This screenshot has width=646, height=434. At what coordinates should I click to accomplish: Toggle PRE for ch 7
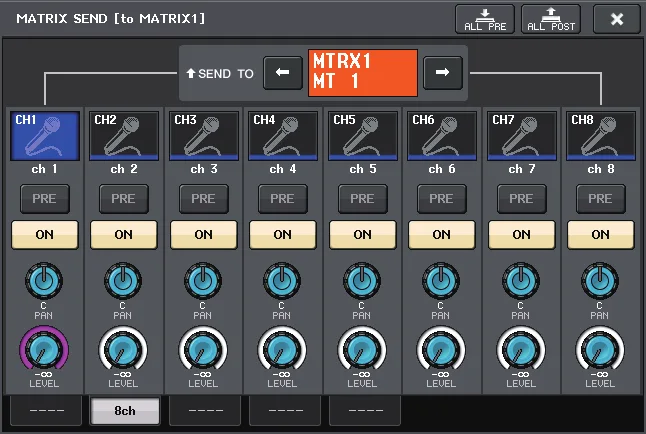pyautogui.click(x=522, y=199)
